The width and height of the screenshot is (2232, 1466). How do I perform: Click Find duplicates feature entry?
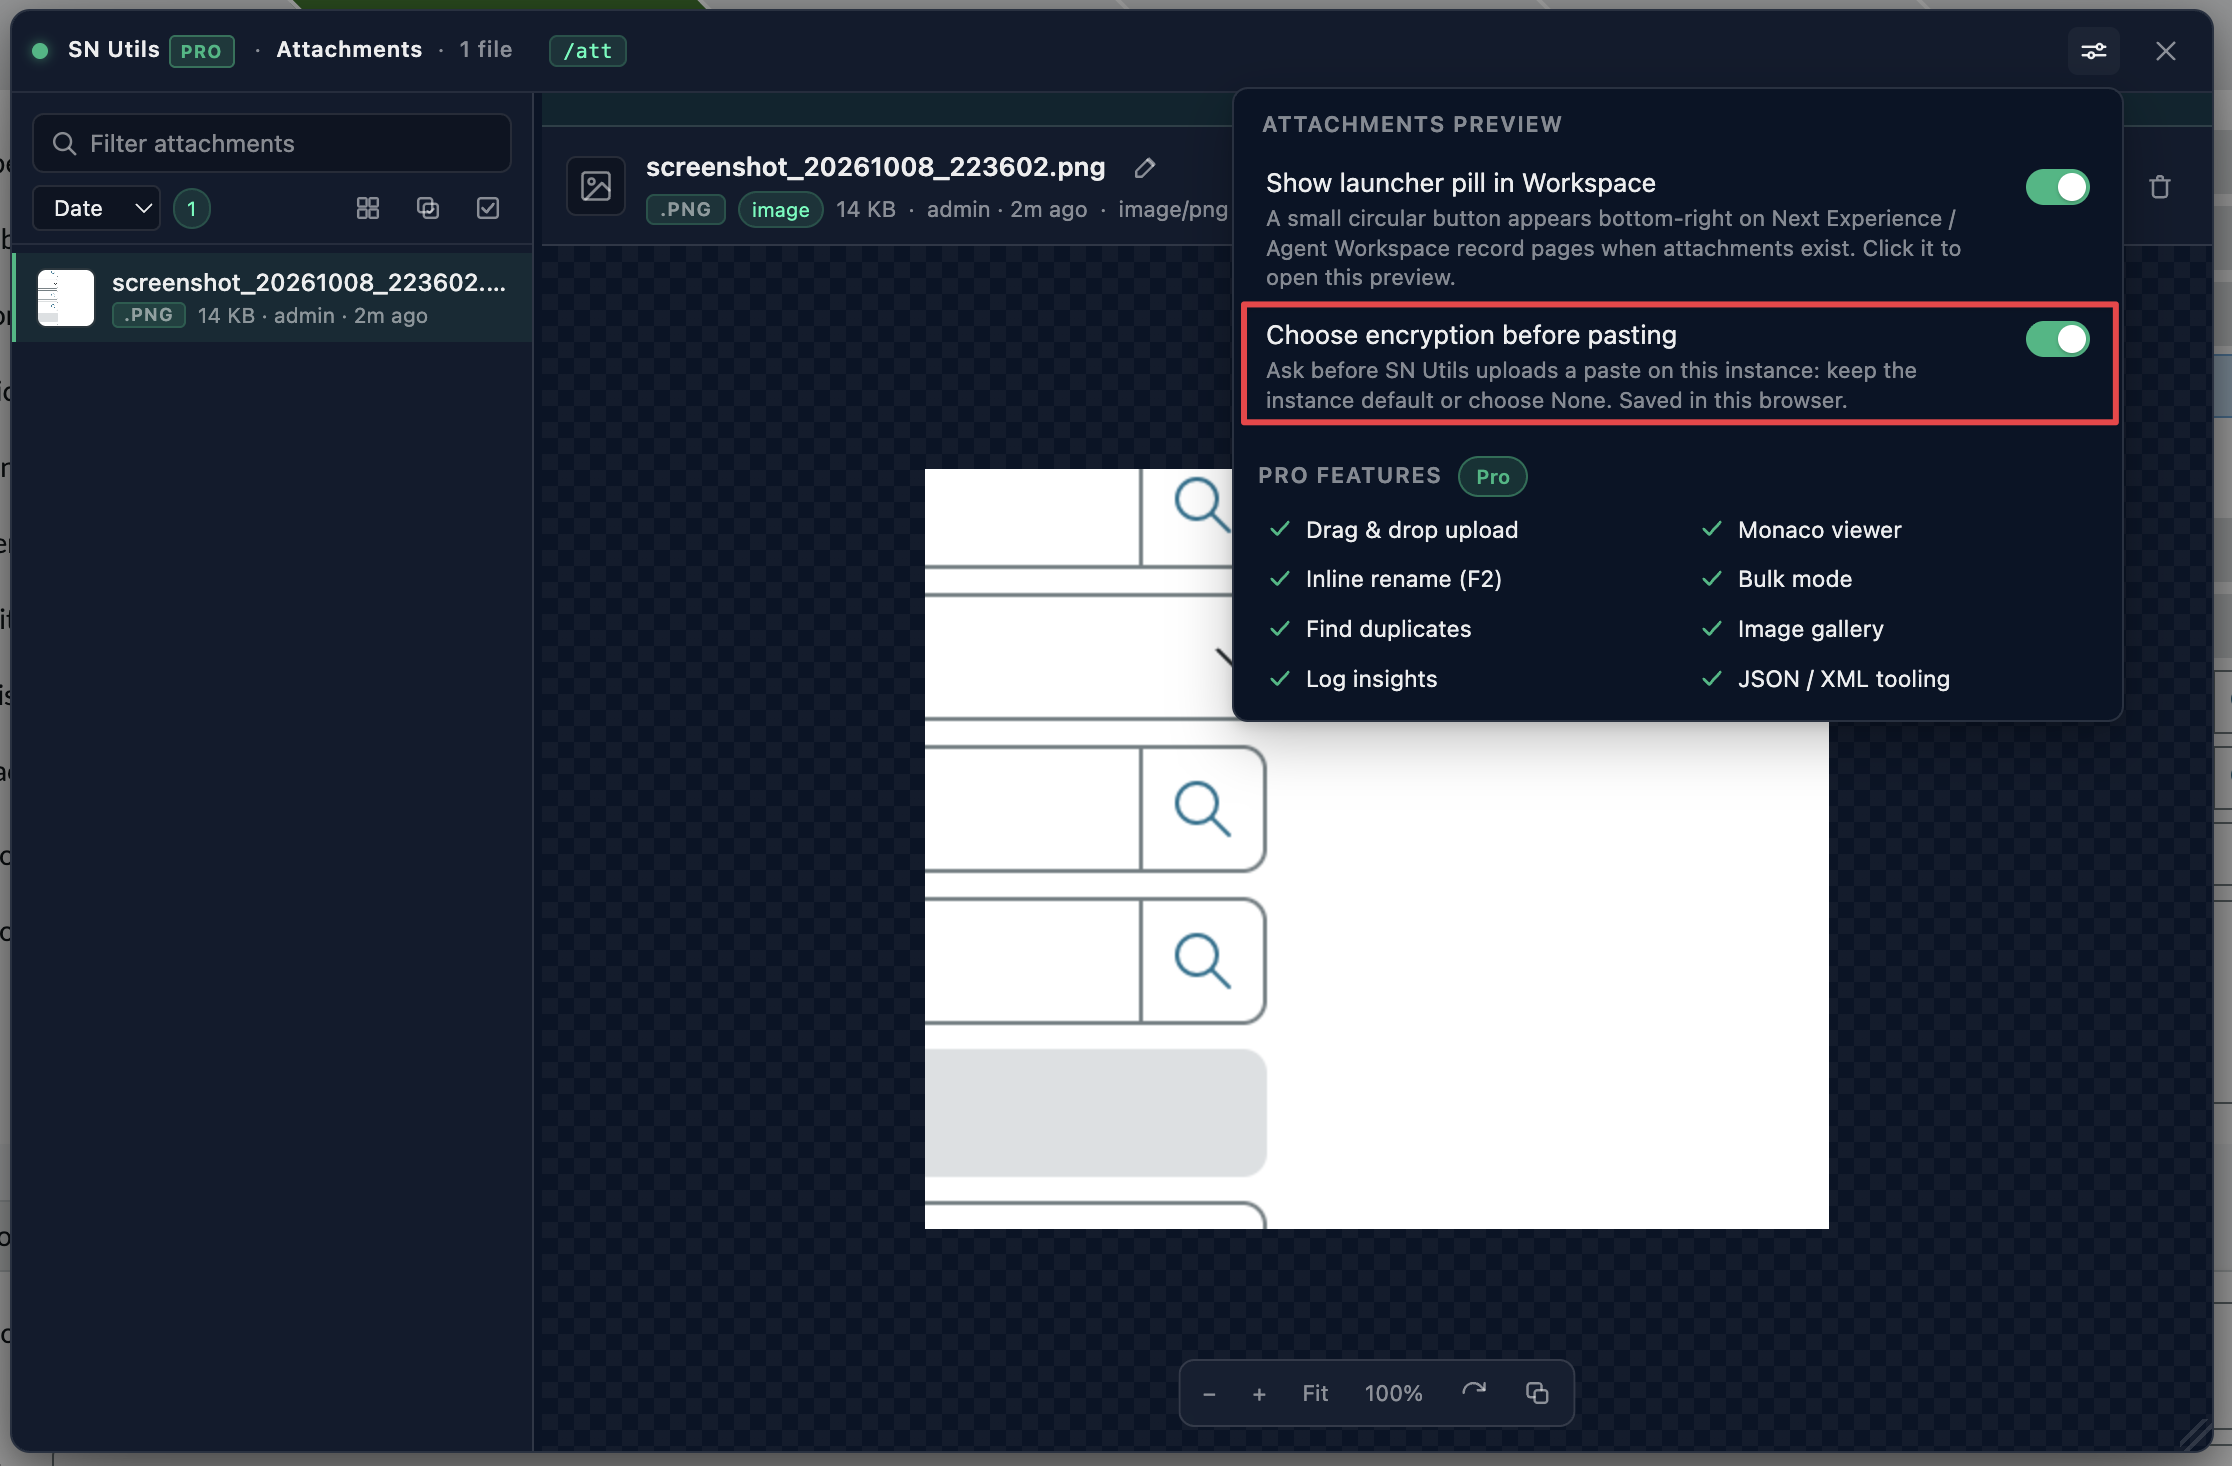click(x=1388, y=628)
